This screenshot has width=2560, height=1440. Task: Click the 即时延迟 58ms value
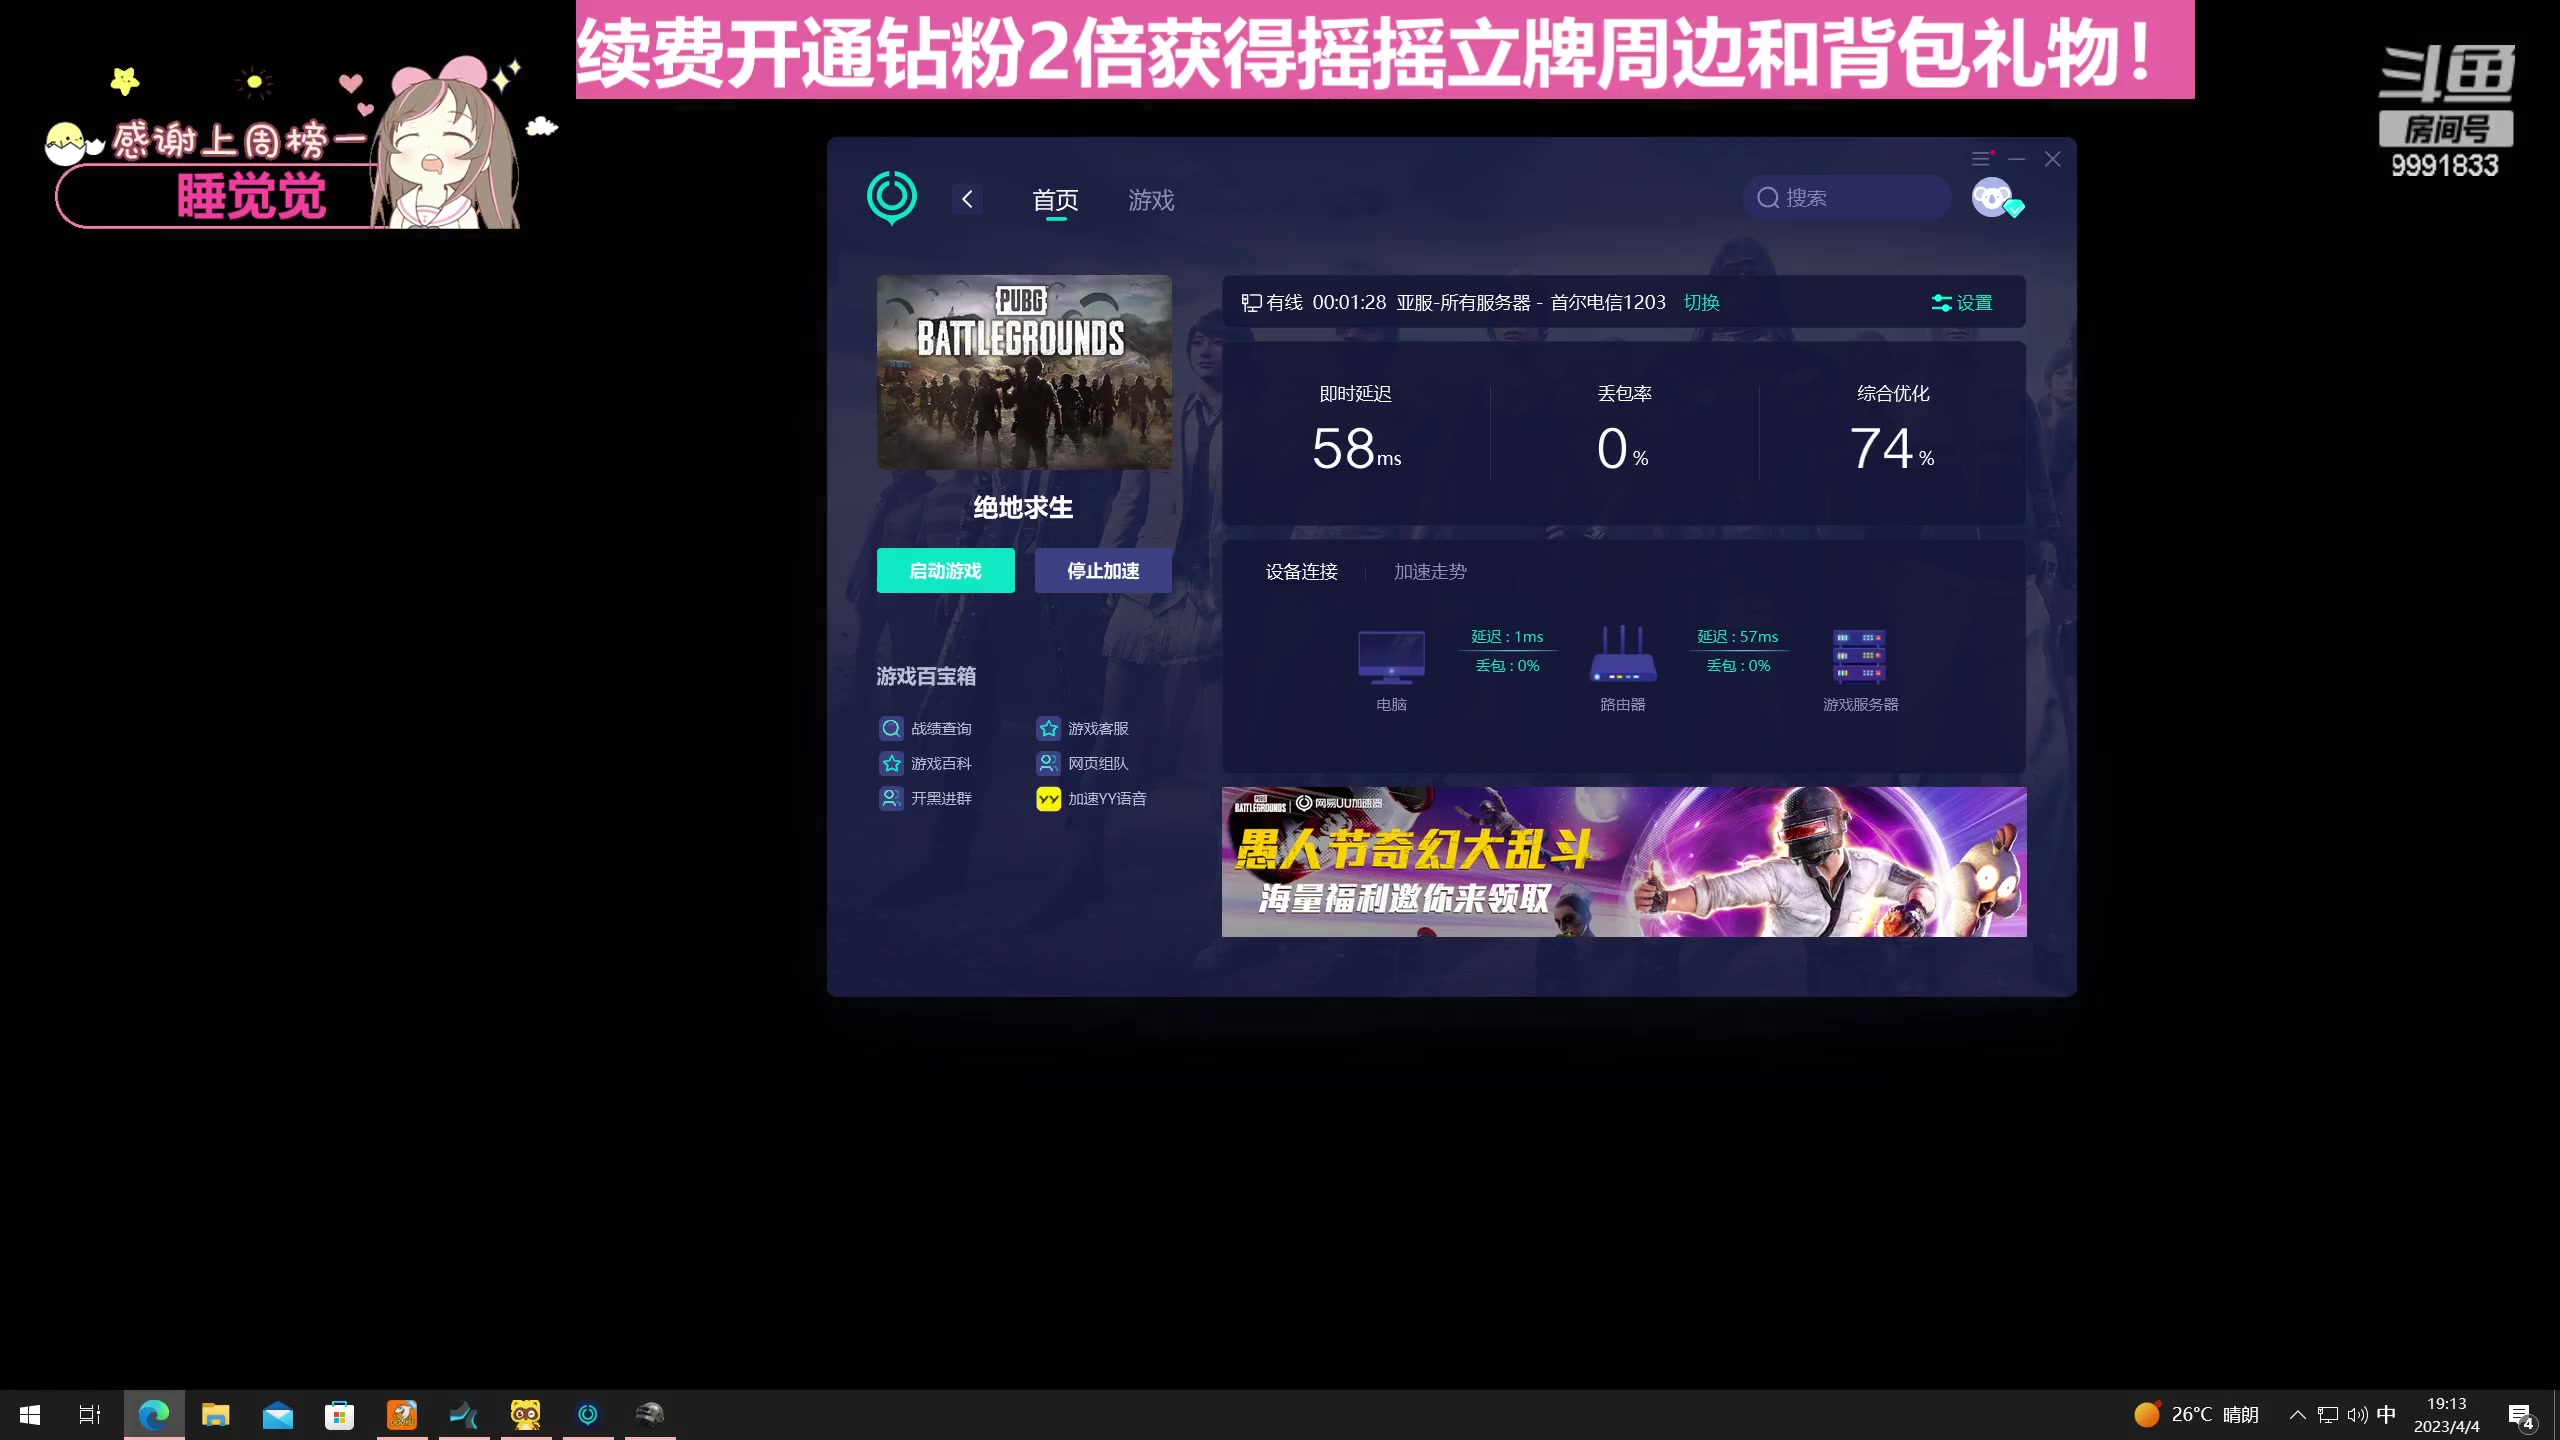(x=1356, y=449)
